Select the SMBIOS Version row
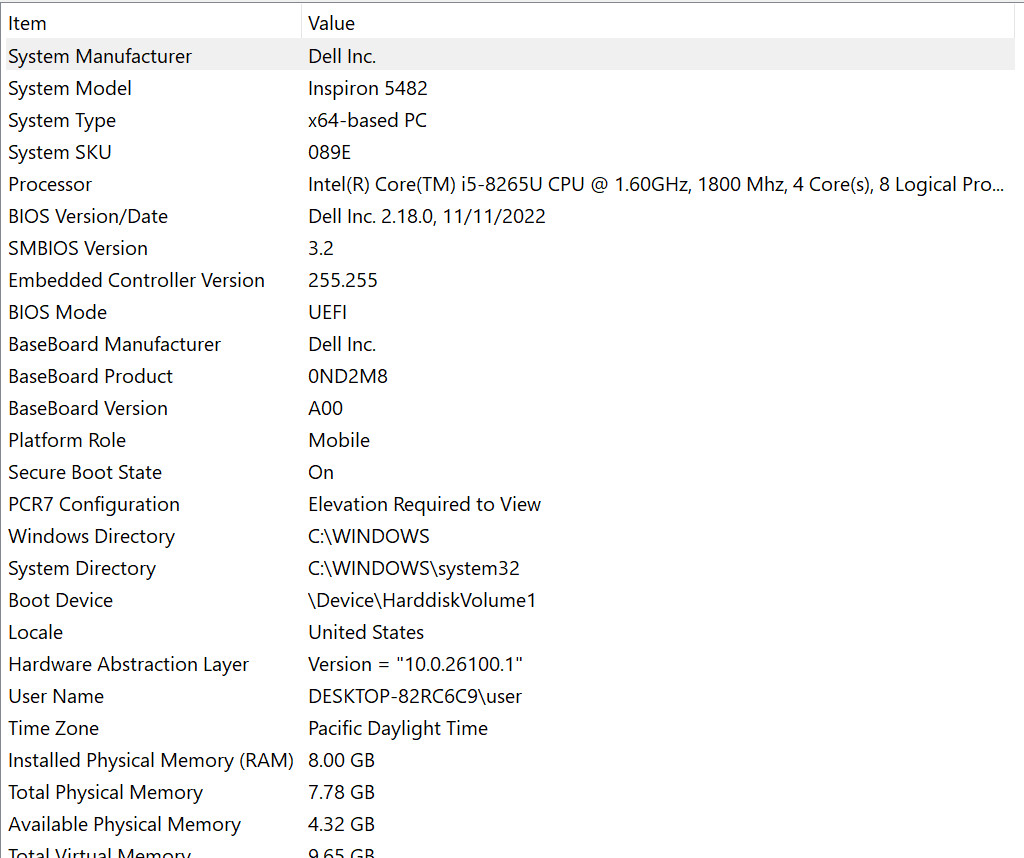 pos(510,248)
